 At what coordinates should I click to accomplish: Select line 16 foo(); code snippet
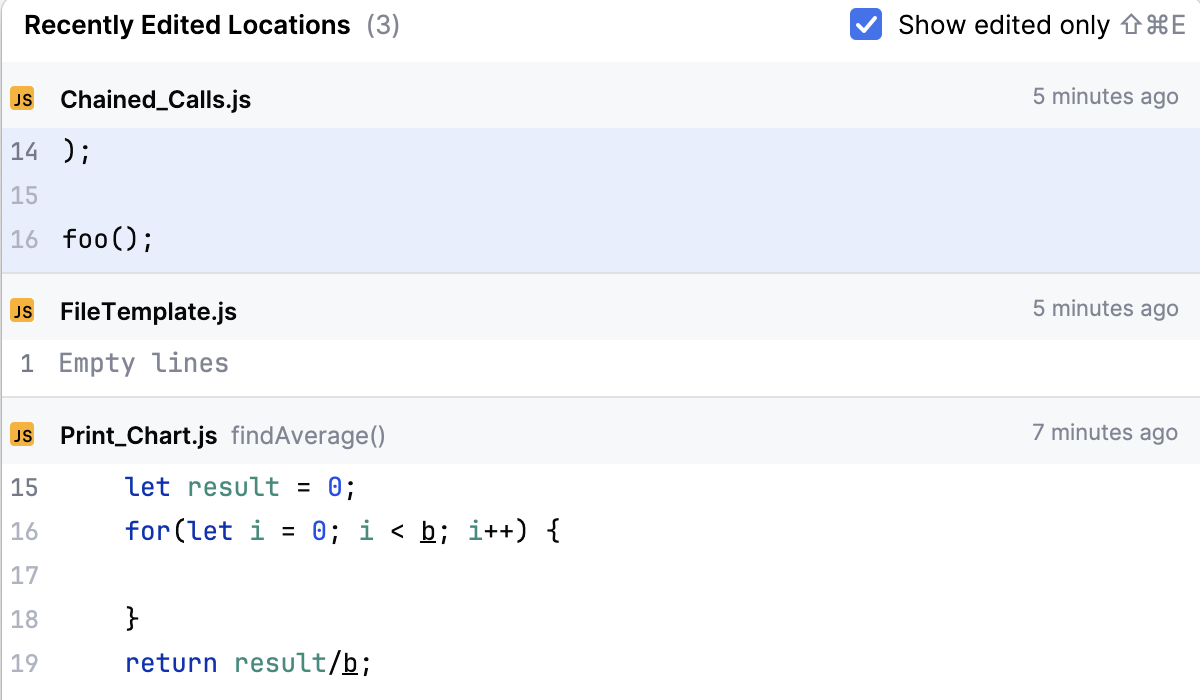point(108,240)
